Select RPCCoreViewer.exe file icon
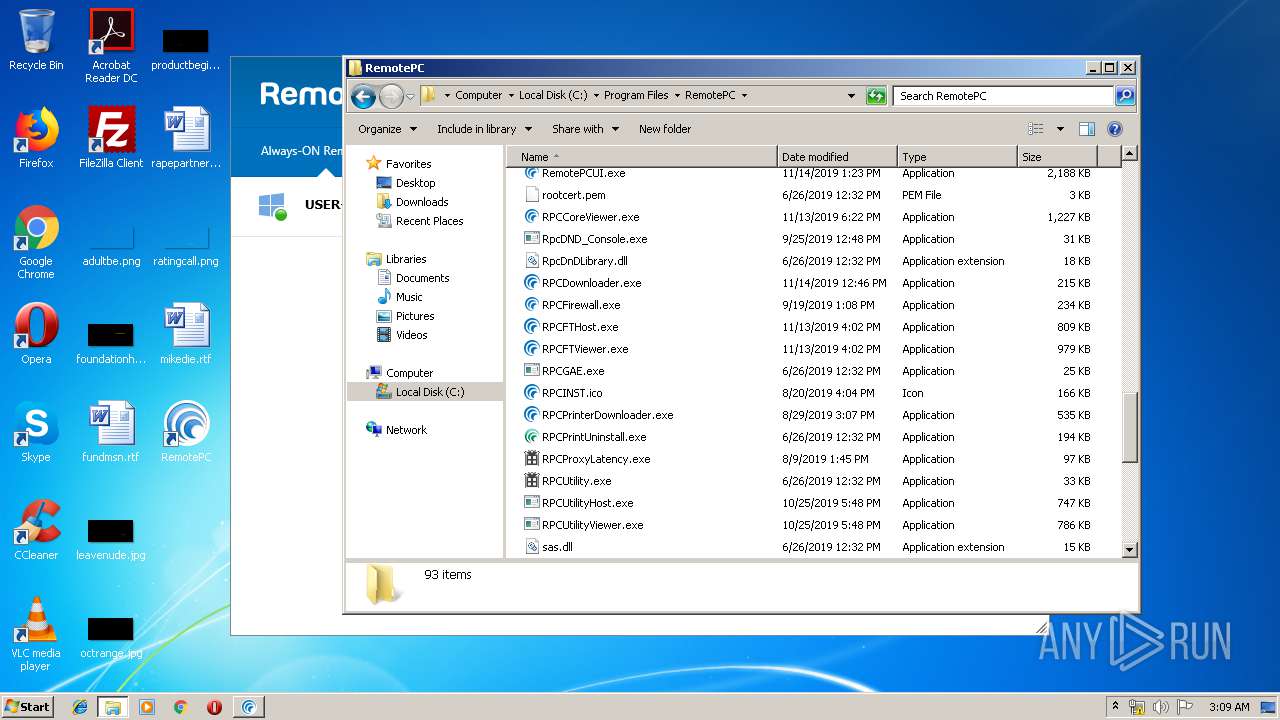 532,217
